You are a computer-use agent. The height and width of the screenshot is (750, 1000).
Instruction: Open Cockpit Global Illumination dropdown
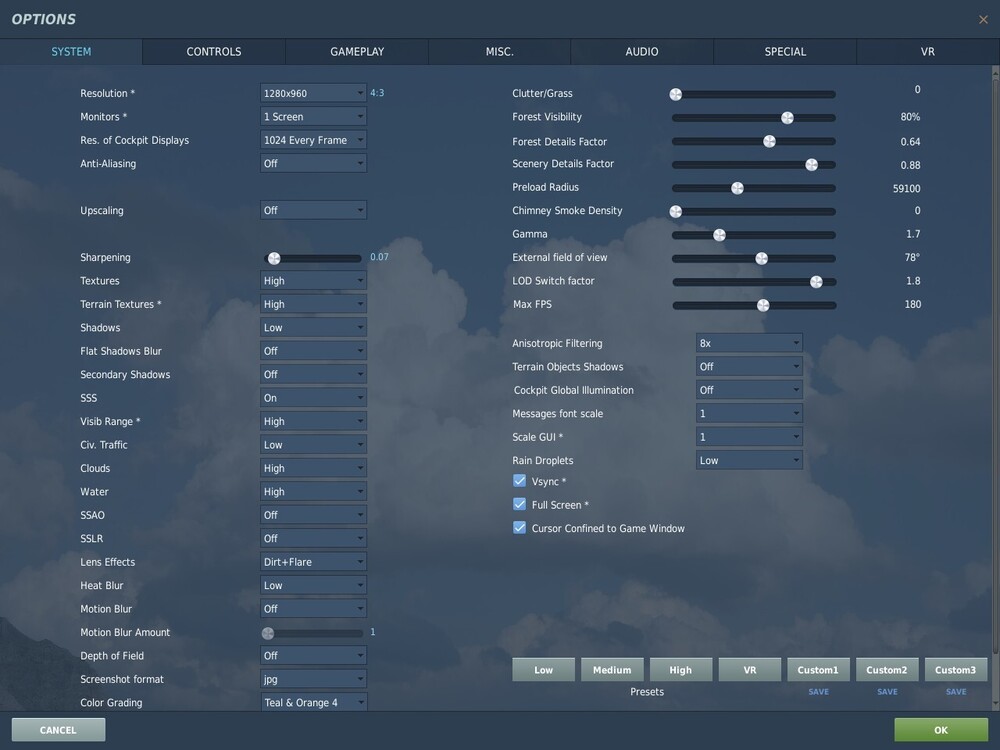[749, 390]
